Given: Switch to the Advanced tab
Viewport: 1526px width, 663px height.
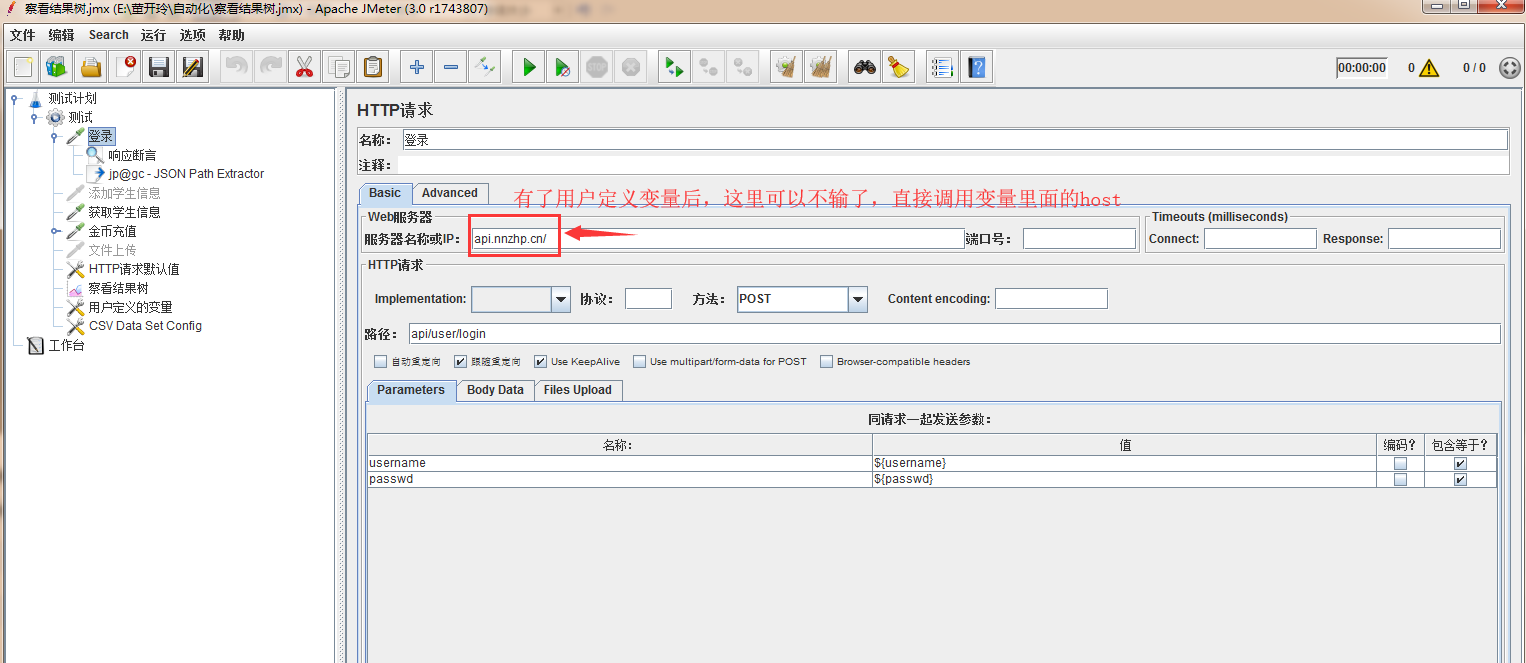Looking at the screenshot, I should click(450, 193).
